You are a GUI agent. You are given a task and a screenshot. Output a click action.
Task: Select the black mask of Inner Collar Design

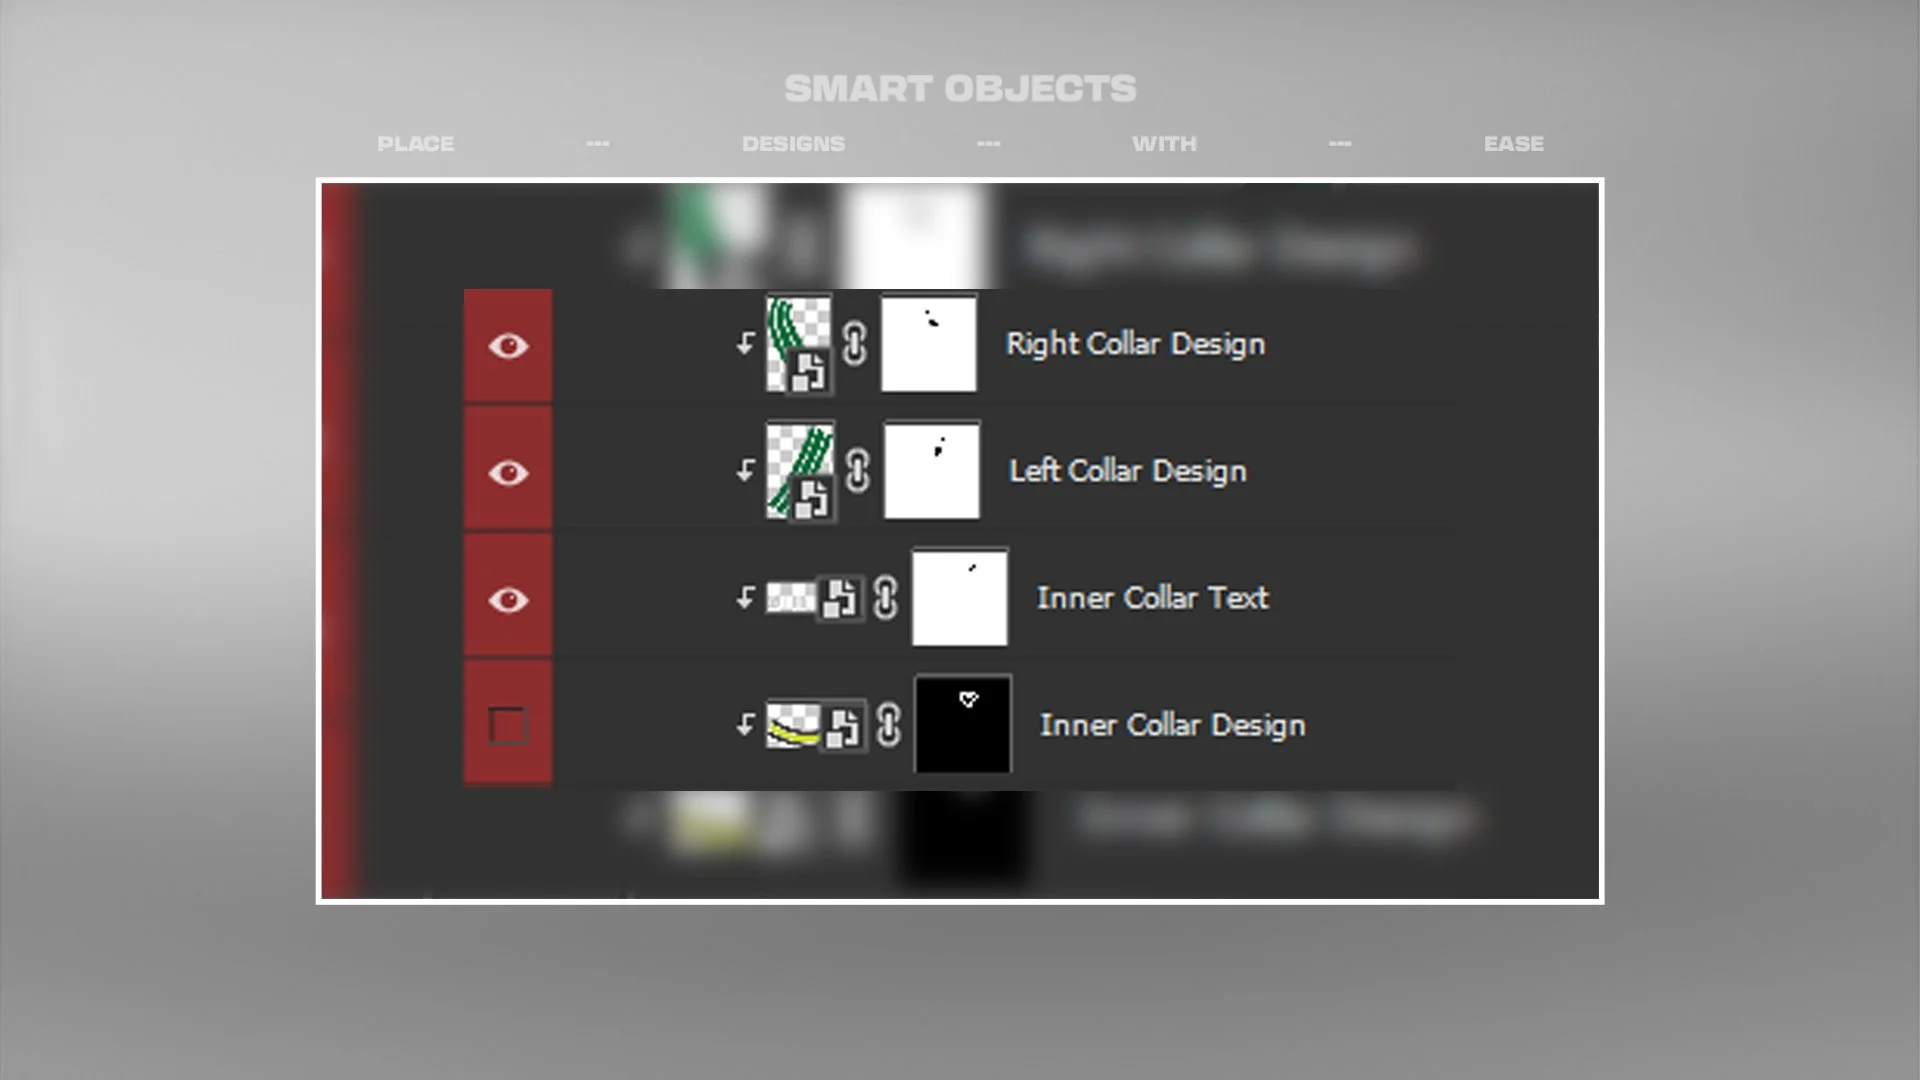962,724
